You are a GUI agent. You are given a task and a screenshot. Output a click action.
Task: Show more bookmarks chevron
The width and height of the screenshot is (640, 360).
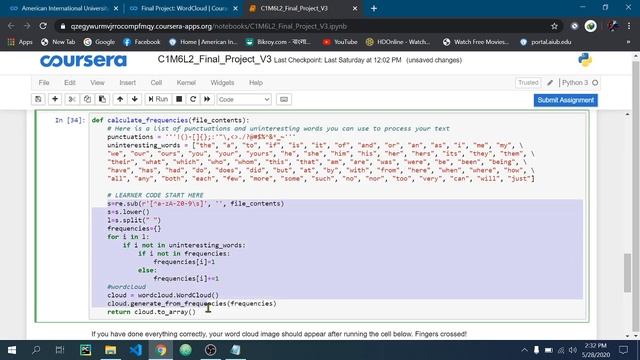click(x=628, y=42)
